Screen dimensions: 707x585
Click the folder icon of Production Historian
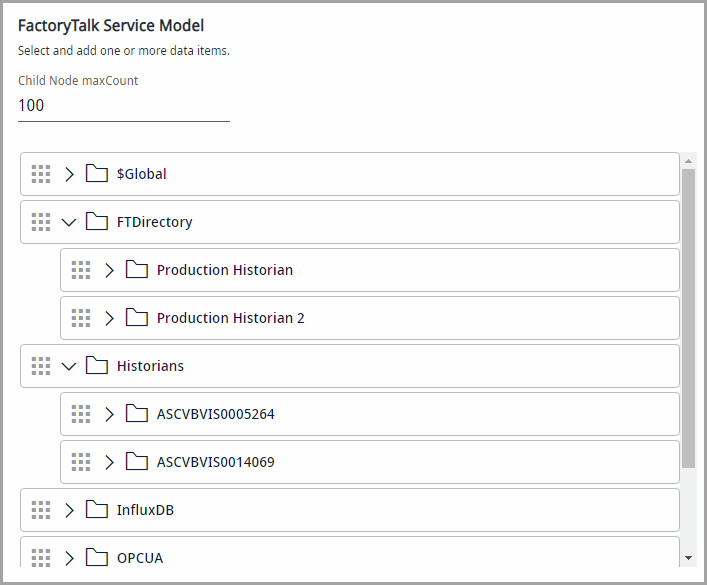[137, 269]
